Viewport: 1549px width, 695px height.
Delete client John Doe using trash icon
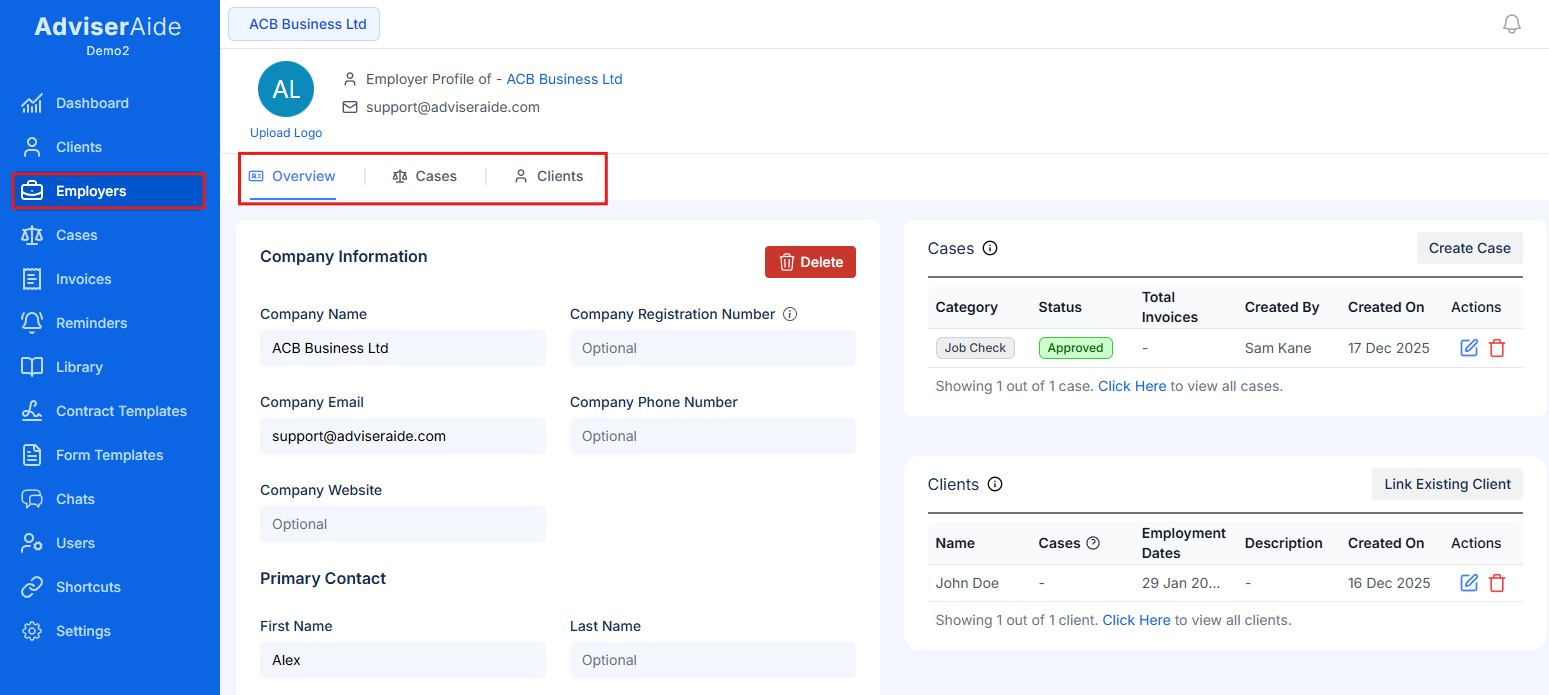(1497, 582)
